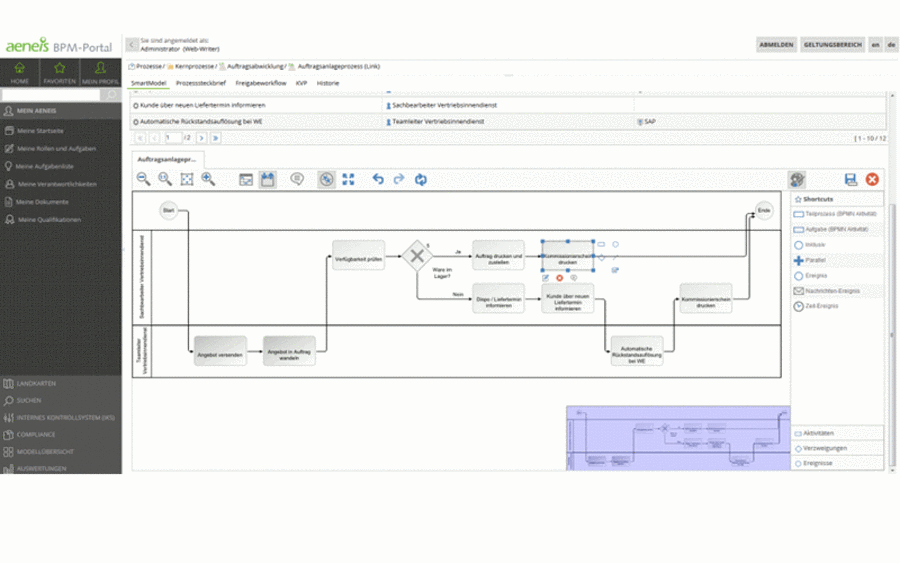
Task: Expand the SUCHEN section
Action: click(60, 401)
